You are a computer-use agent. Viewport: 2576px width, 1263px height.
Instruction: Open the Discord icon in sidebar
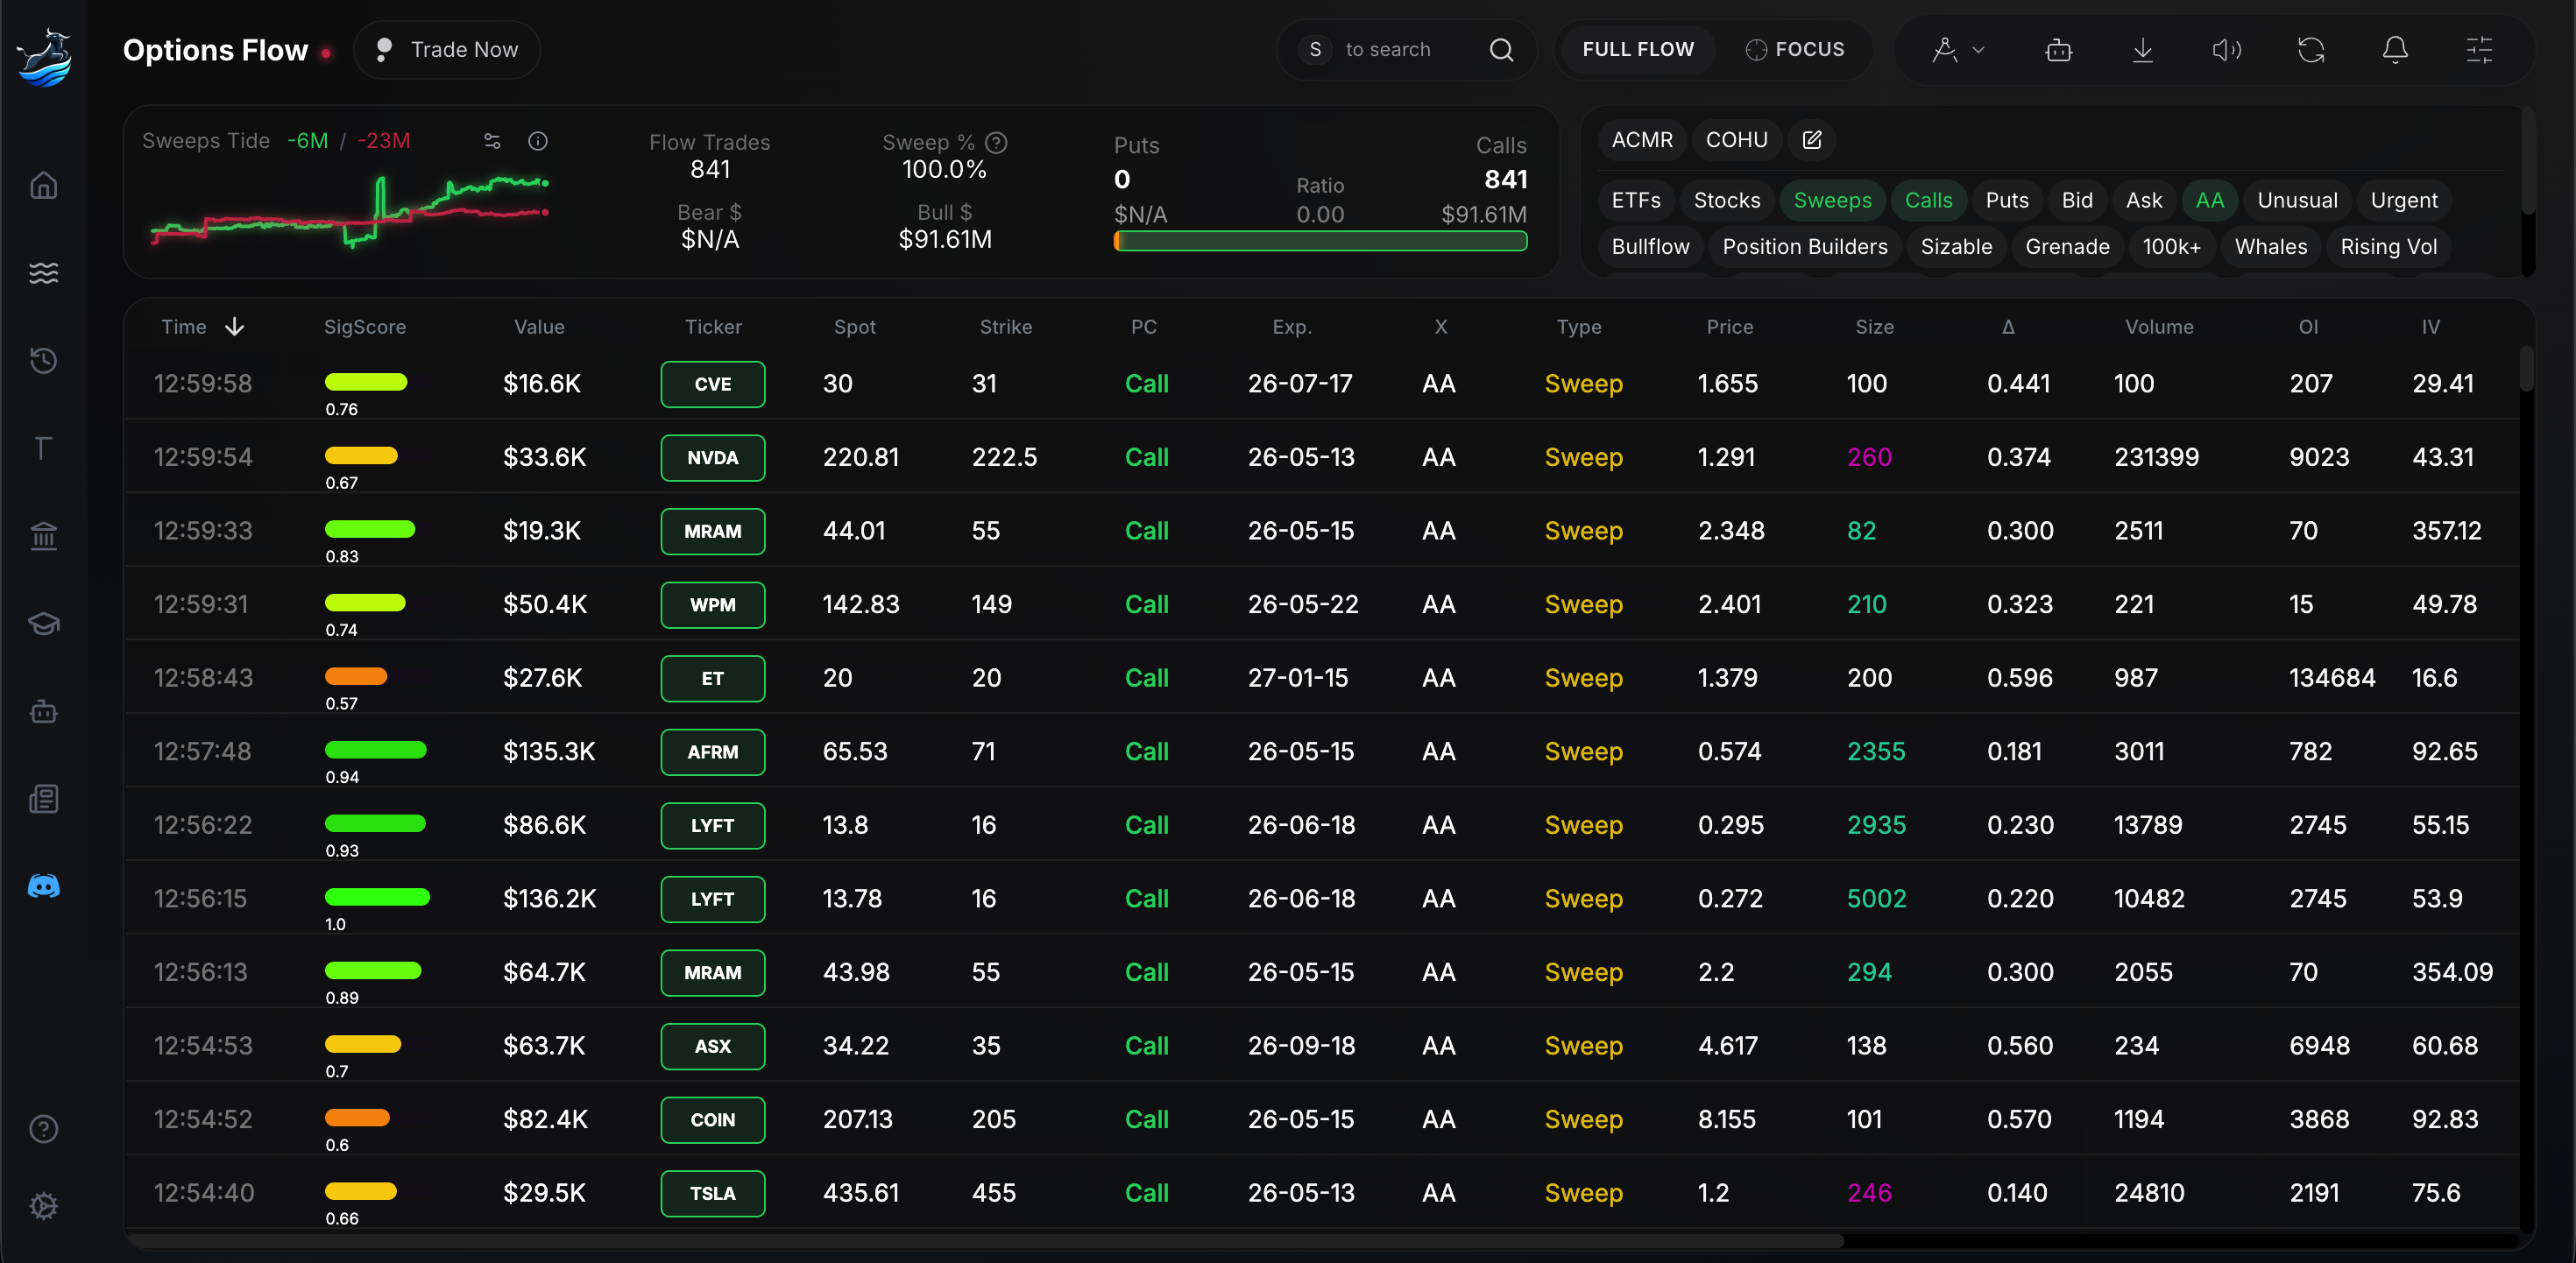(43, 886)
